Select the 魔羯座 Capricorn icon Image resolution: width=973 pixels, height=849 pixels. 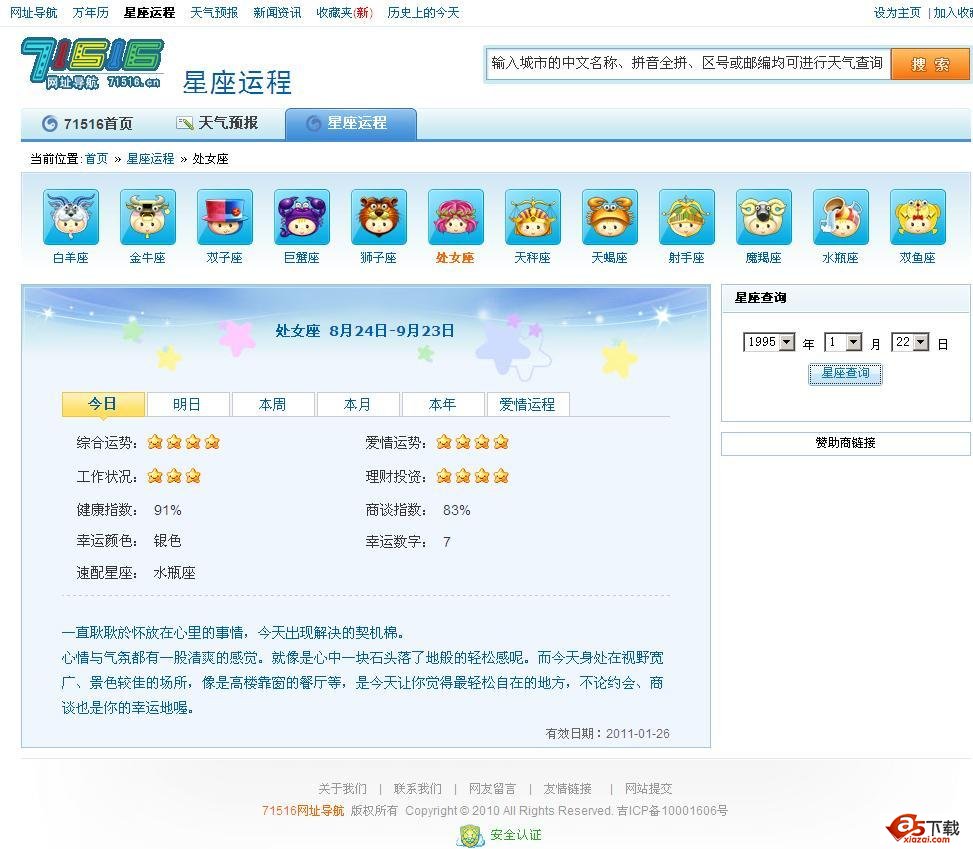tap(763, 217)
